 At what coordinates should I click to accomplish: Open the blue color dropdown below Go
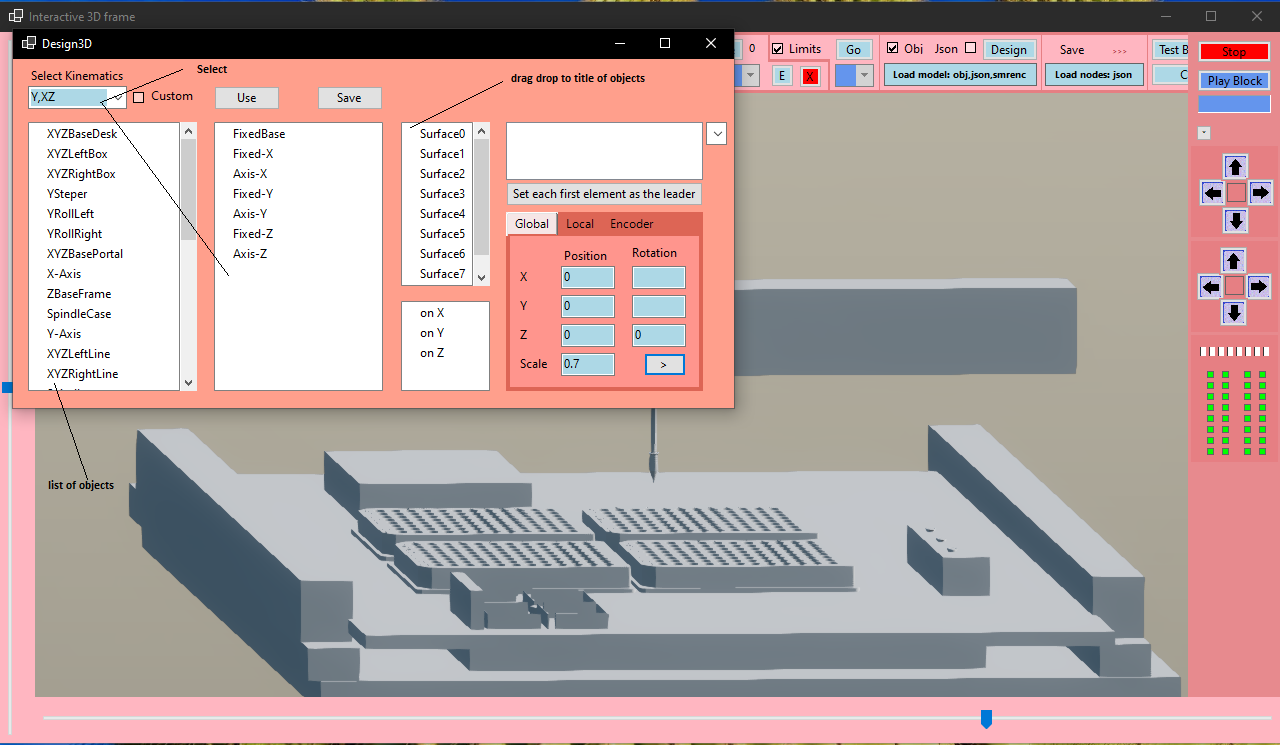coord(854,75)
